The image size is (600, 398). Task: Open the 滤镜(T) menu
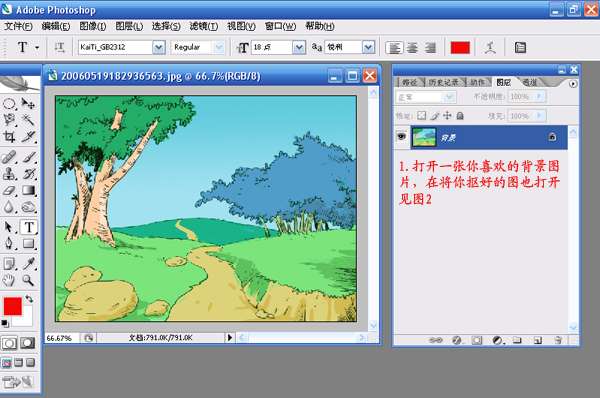[x=204, y=26]
